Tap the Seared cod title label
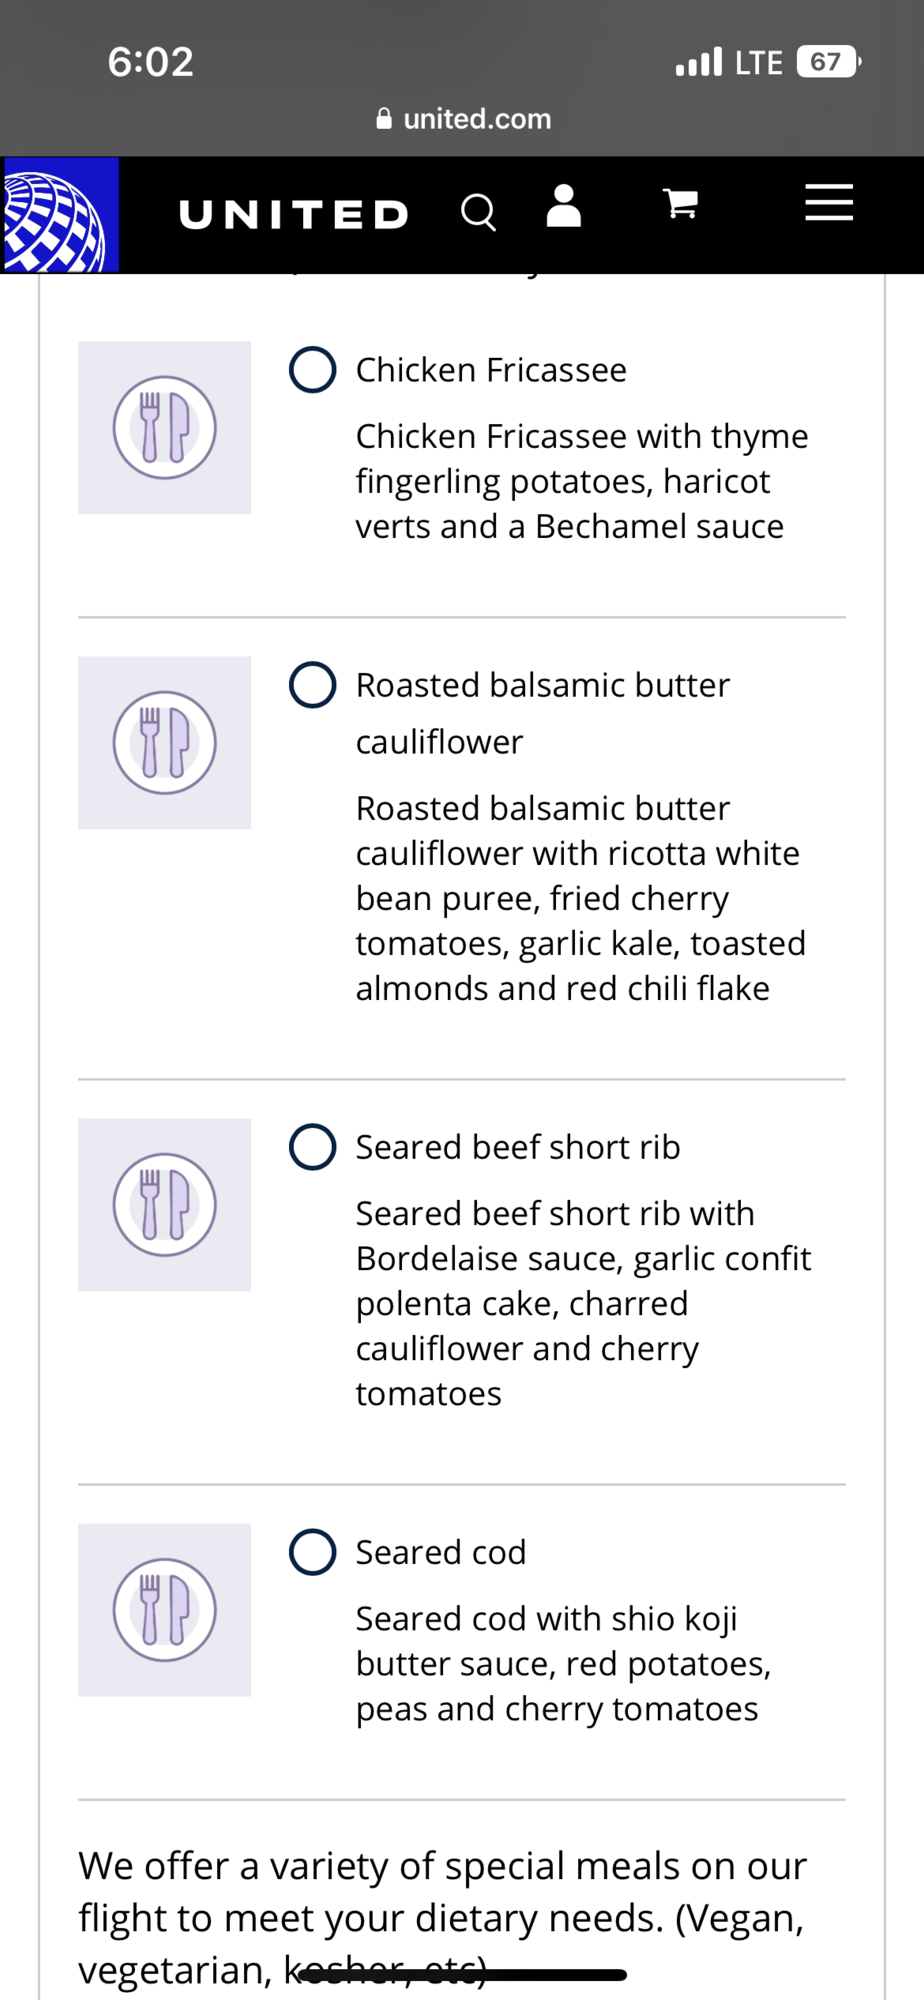 pos(441,1552)
